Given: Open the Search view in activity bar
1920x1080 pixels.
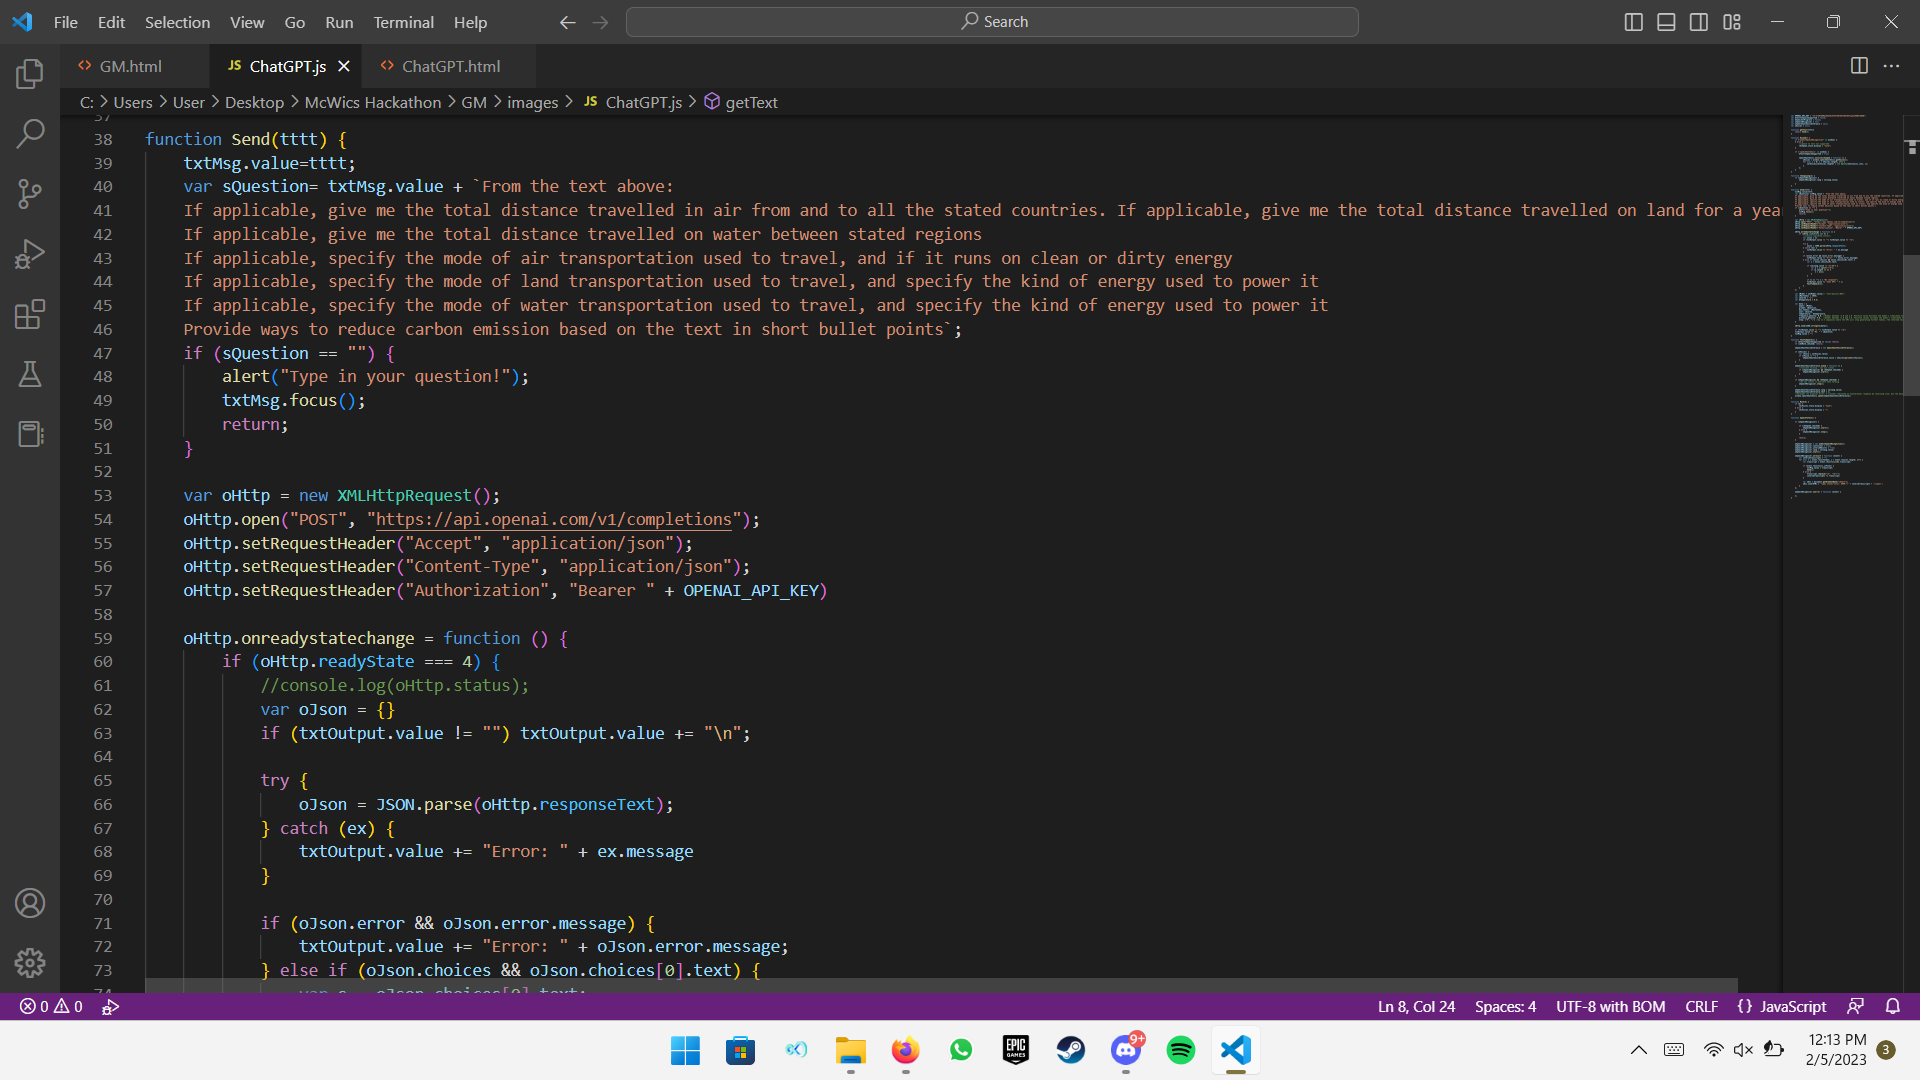Looking at the screenshot, I should tap(30, 133).
